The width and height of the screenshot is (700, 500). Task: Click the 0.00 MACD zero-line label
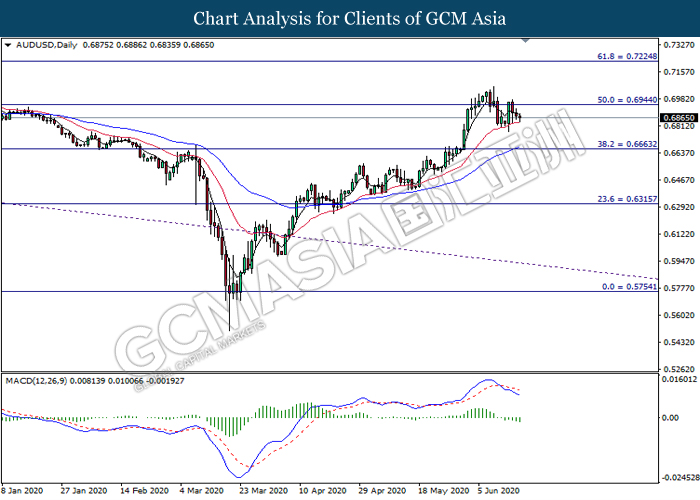(x=671, y=418)
